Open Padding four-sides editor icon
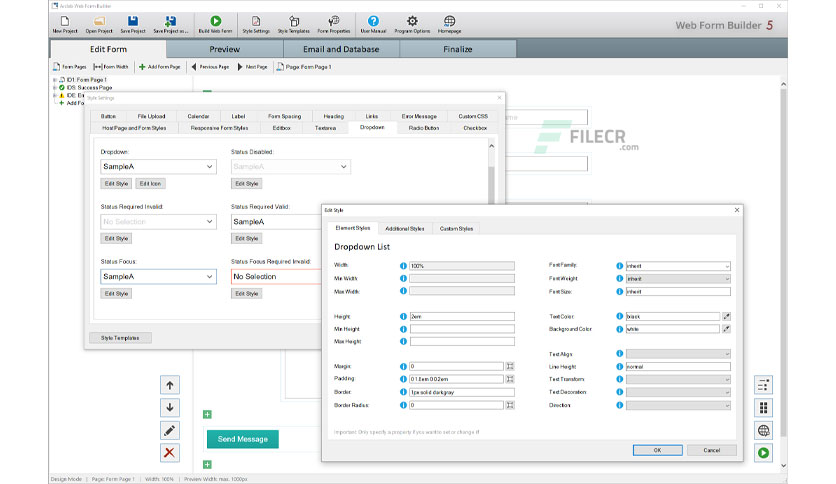 tap(510, 379)
